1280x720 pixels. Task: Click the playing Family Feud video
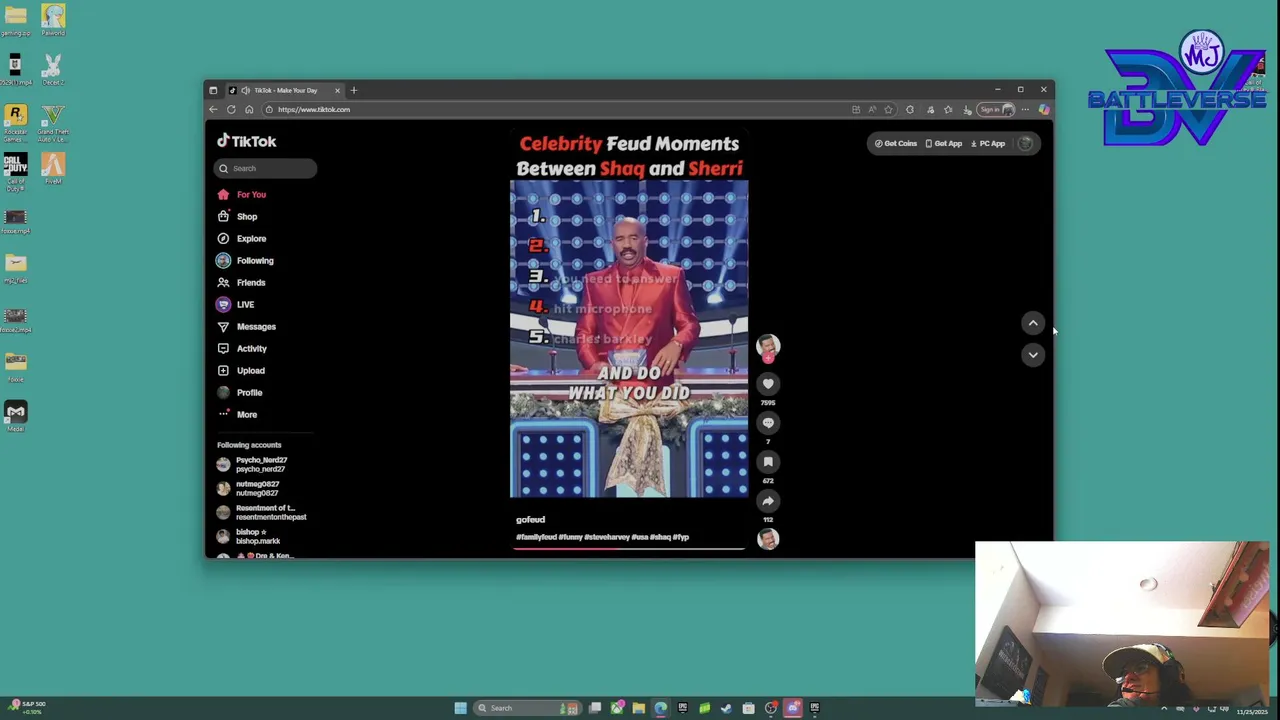(629, 339)
